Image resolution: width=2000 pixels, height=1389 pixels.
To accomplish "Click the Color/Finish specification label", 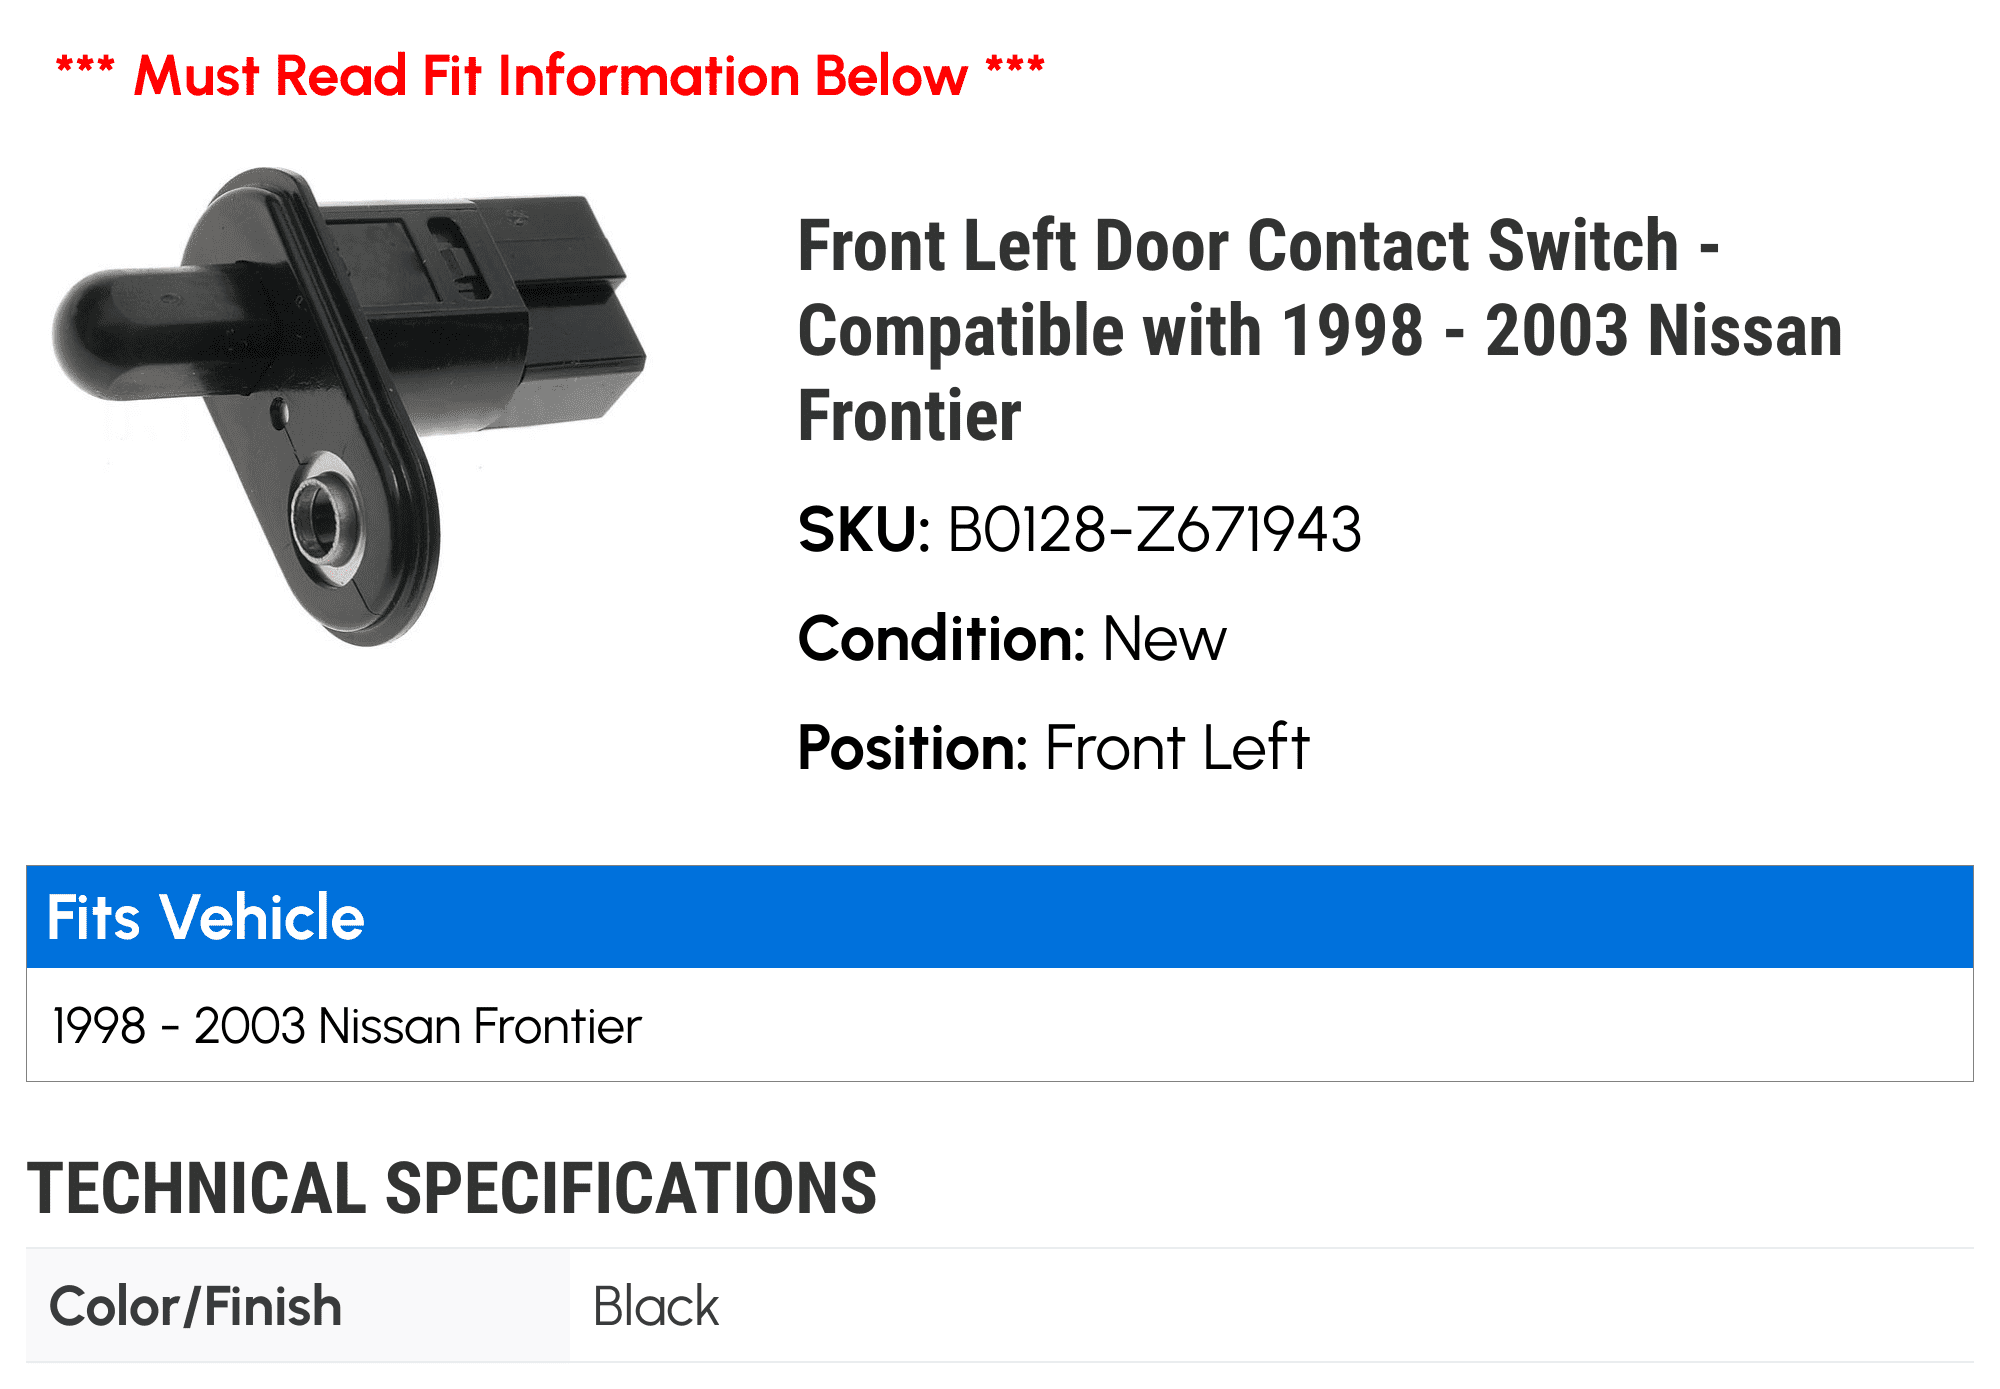I will [196, 1306].
